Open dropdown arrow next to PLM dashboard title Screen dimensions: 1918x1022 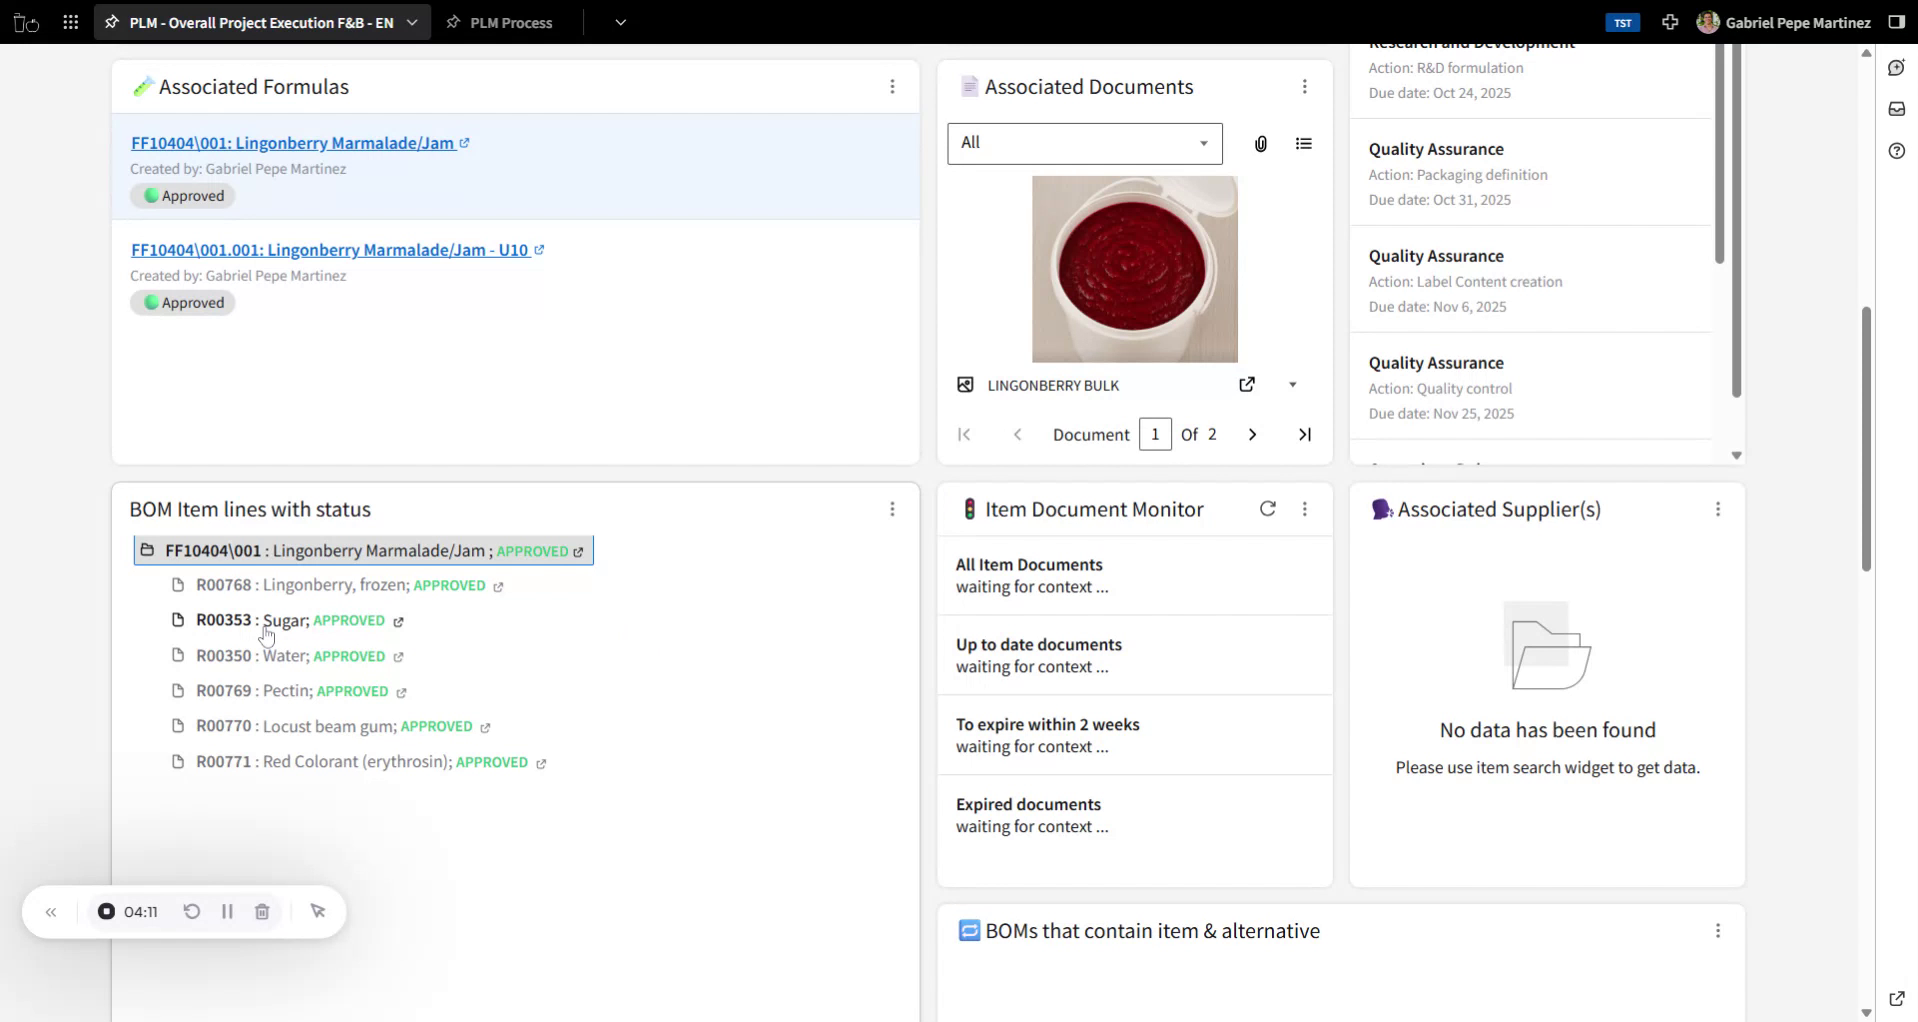pyautogui.click(x=411, y=22)
